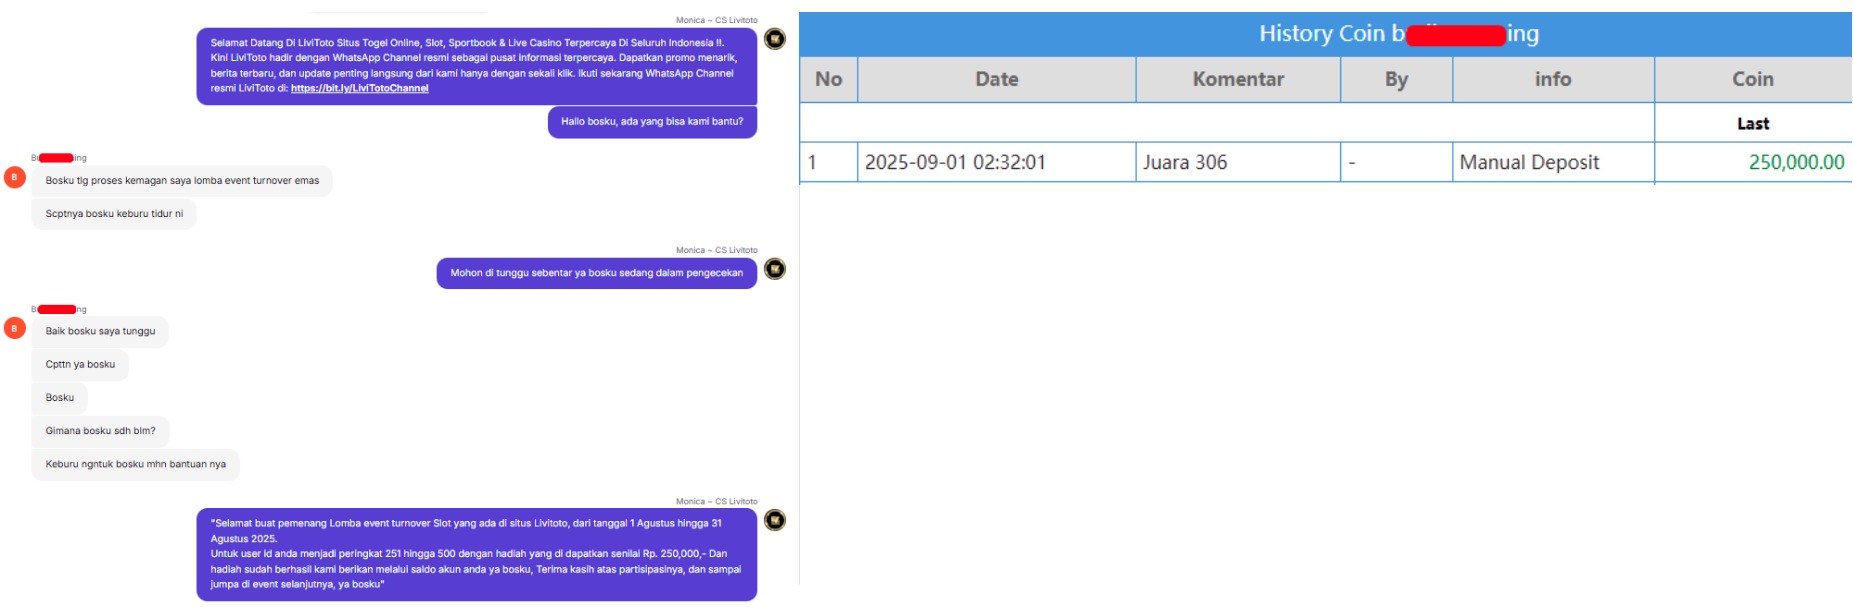The image size is (1853, 611).
Task: Click the 'Manual Deposit' info cell
Action: click(1553, 162)
